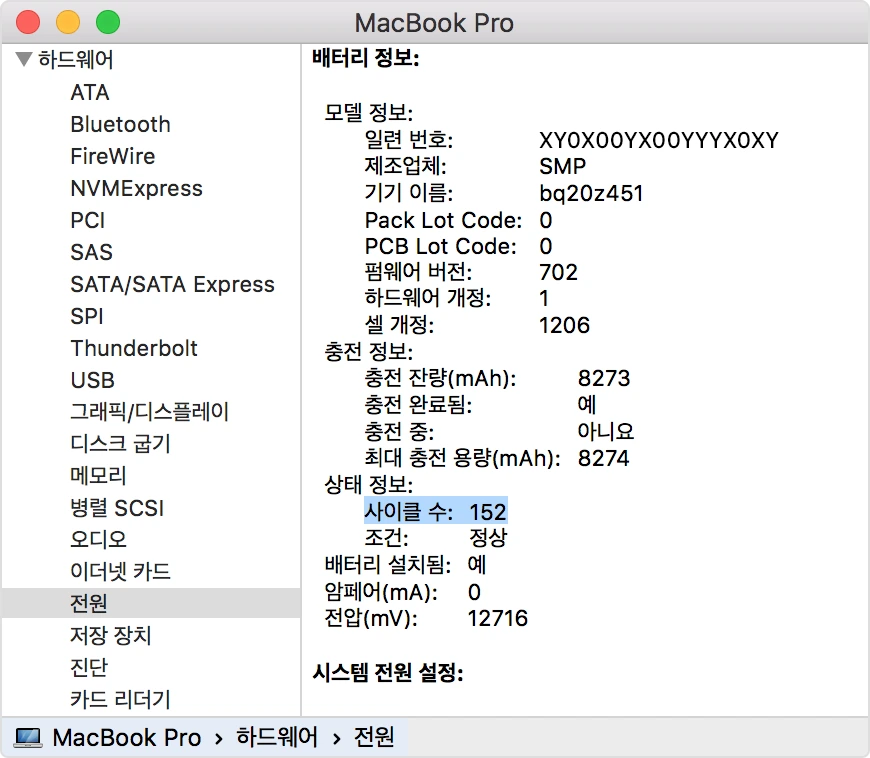The height and width of the screenshot is (758, 870).
Task: Select PCI in the hardware sidebar
Action: click(85, 220)
